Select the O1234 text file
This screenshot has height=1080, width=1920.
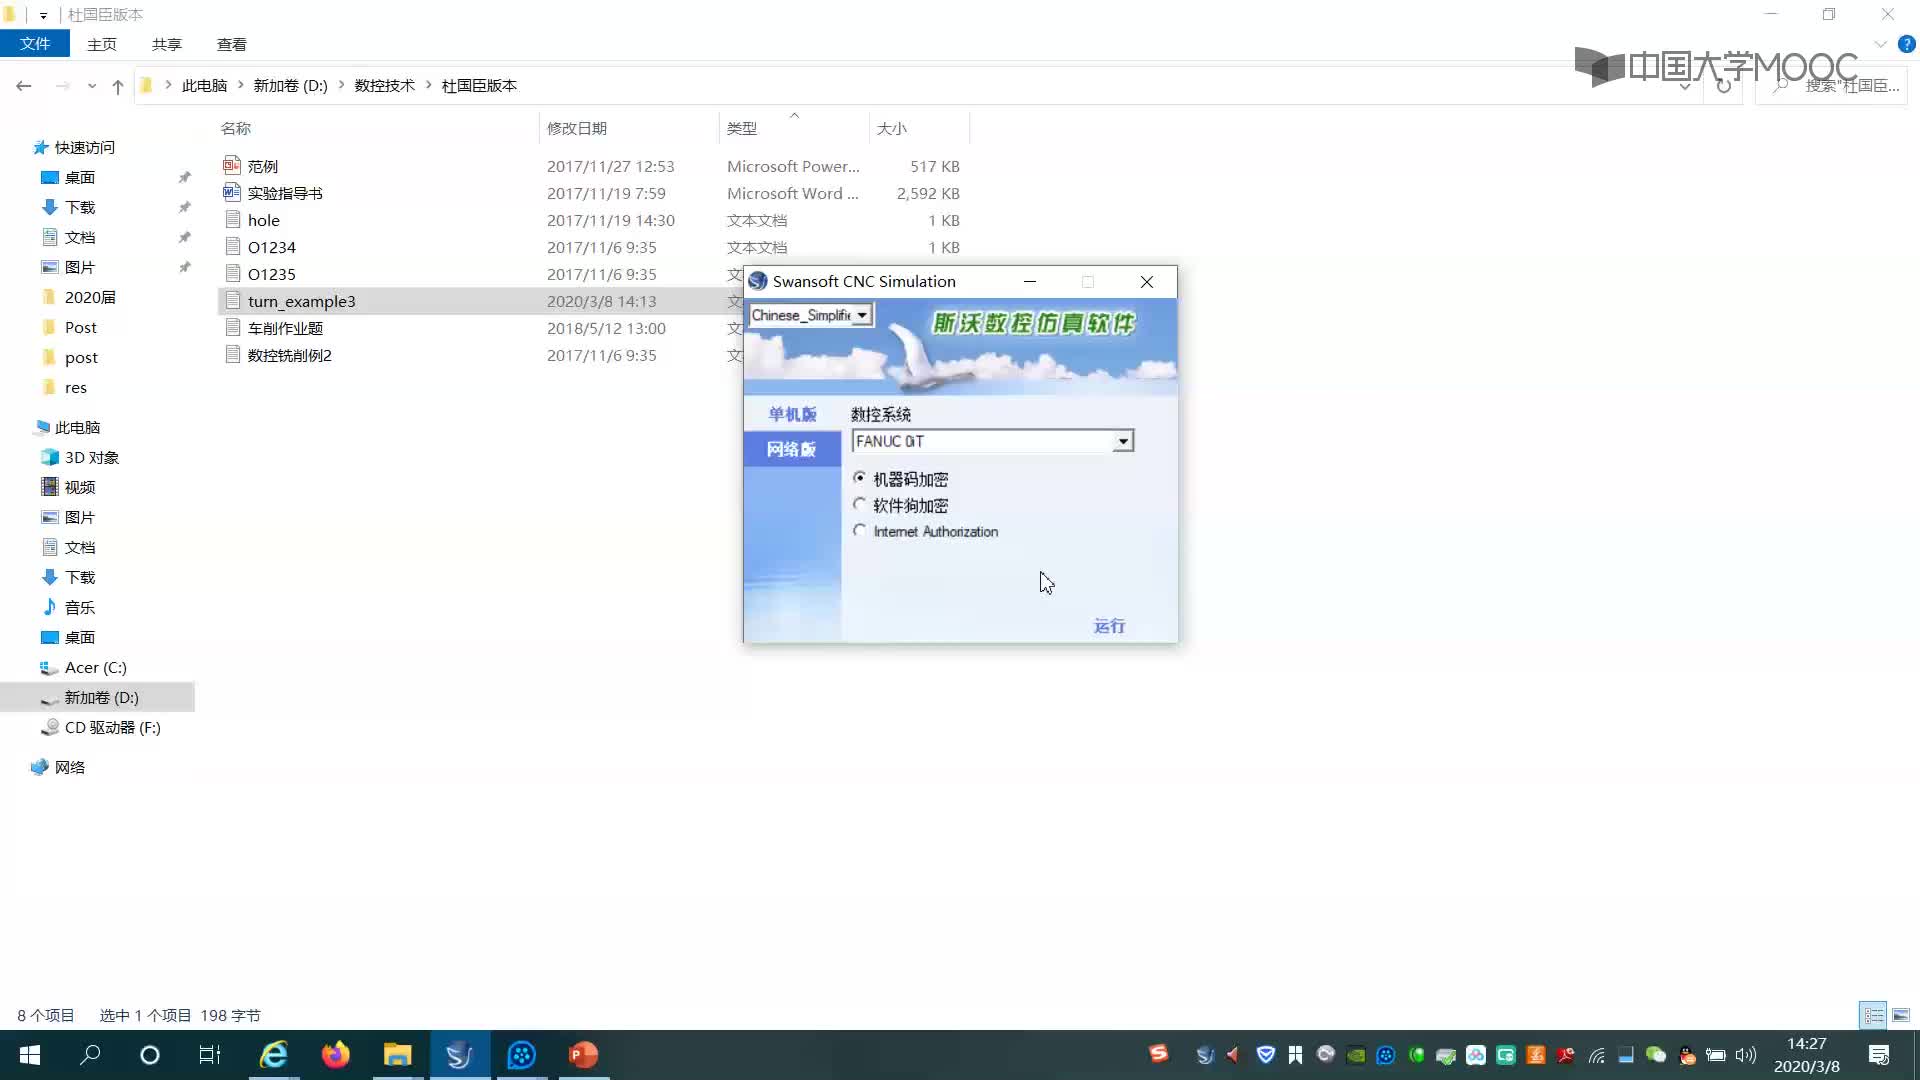(272, 247)
